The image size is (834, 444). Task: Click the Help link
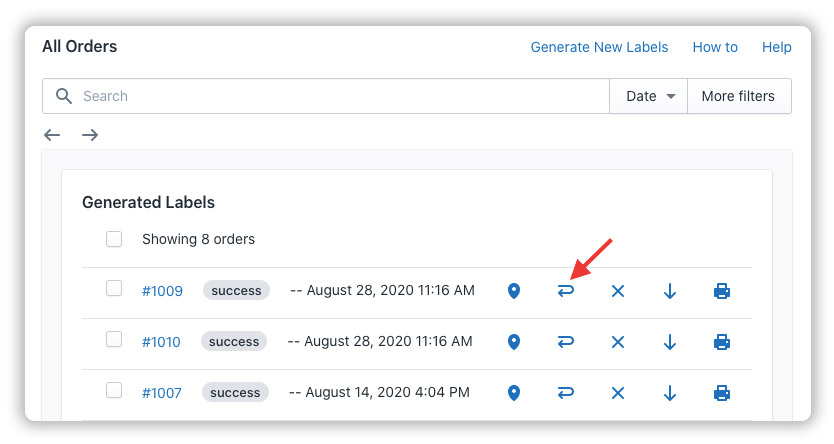776,47
